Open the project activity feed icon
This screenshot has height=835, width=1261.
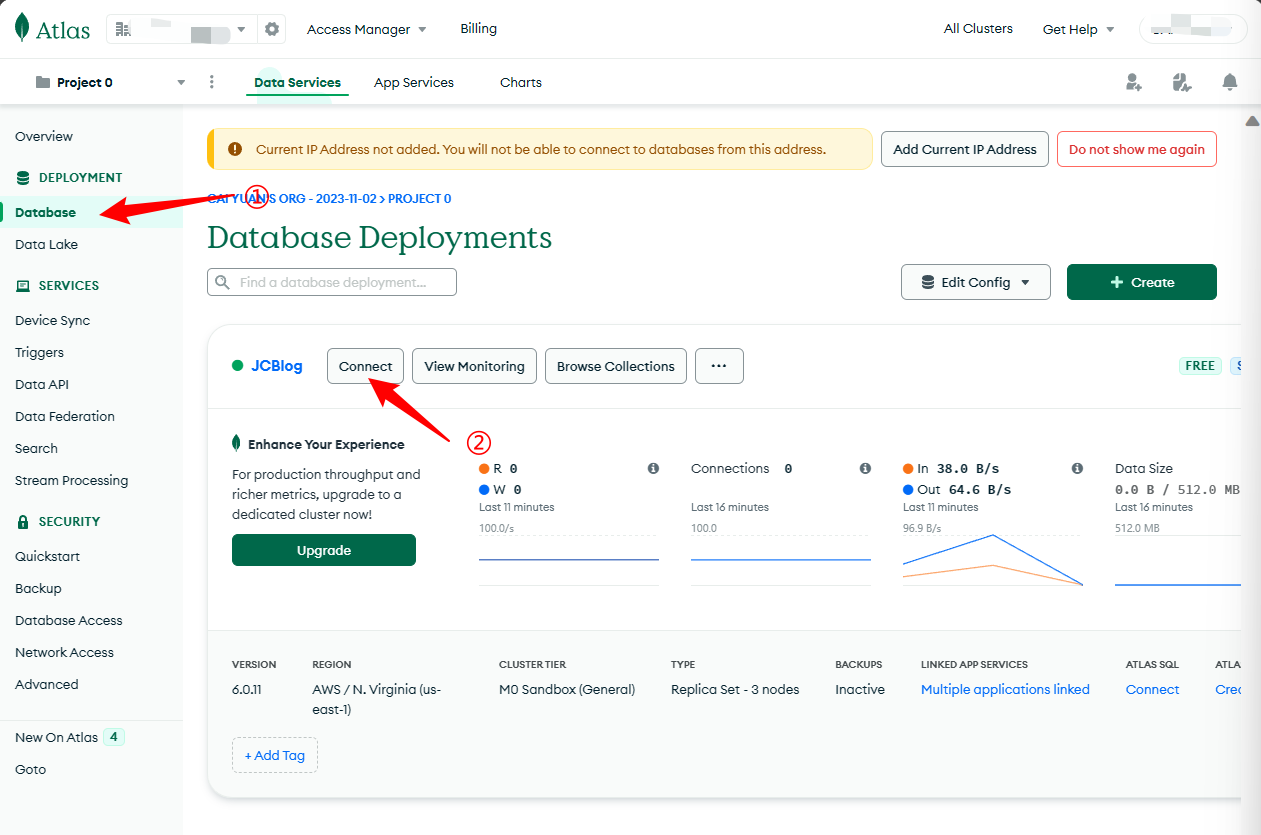(x=1182, y=82)
